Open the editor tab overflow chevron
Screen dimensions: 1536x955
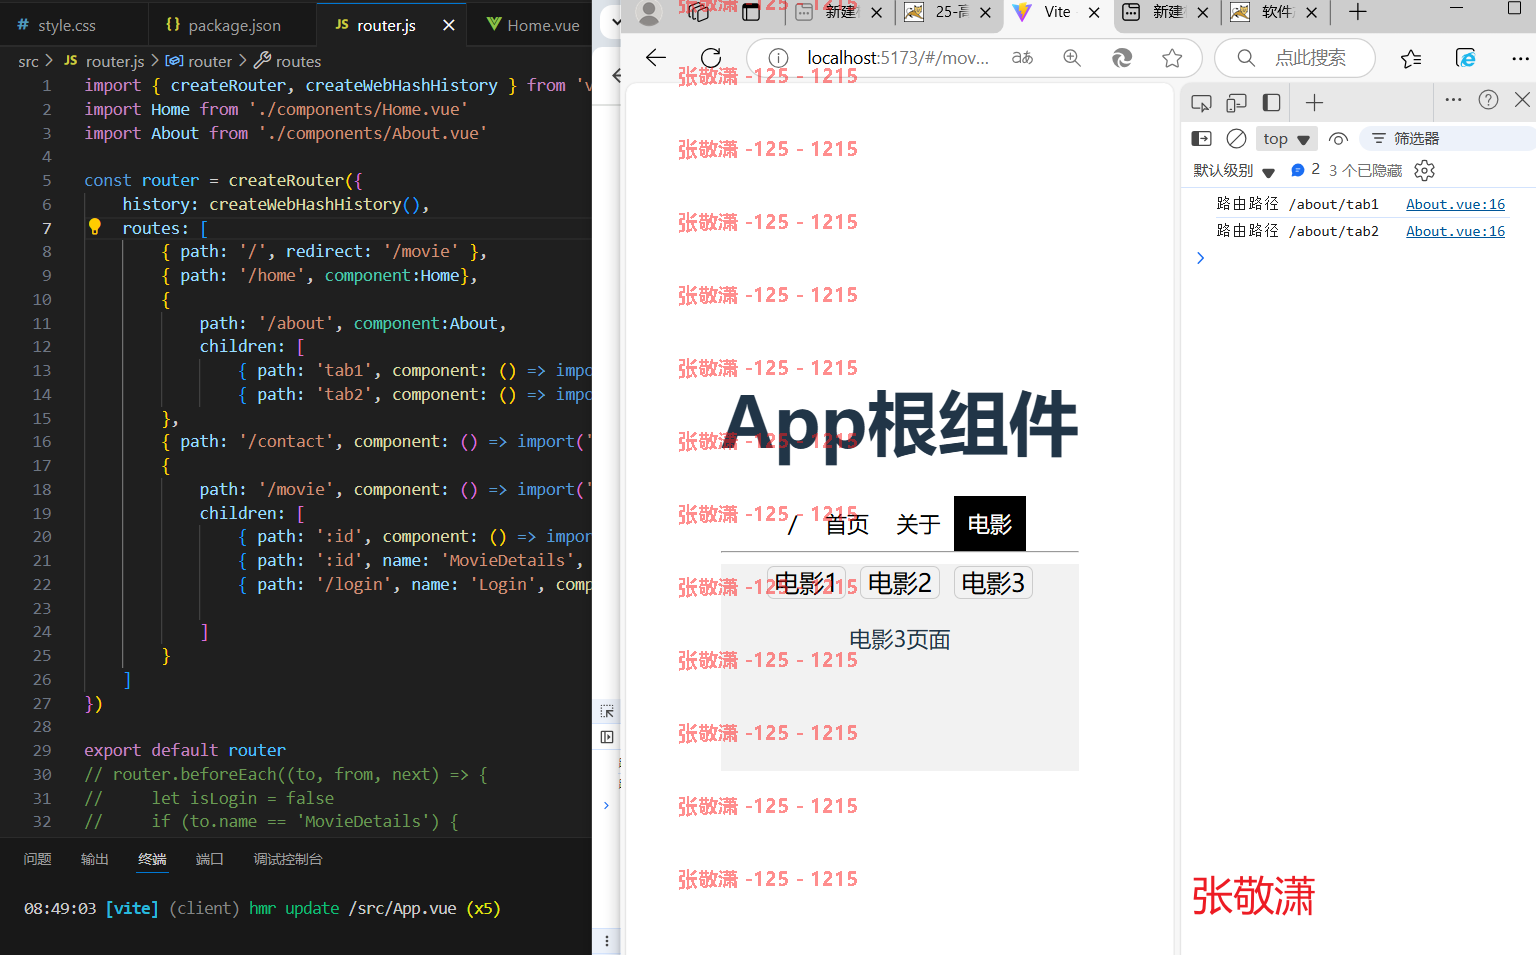click(617, 20)
